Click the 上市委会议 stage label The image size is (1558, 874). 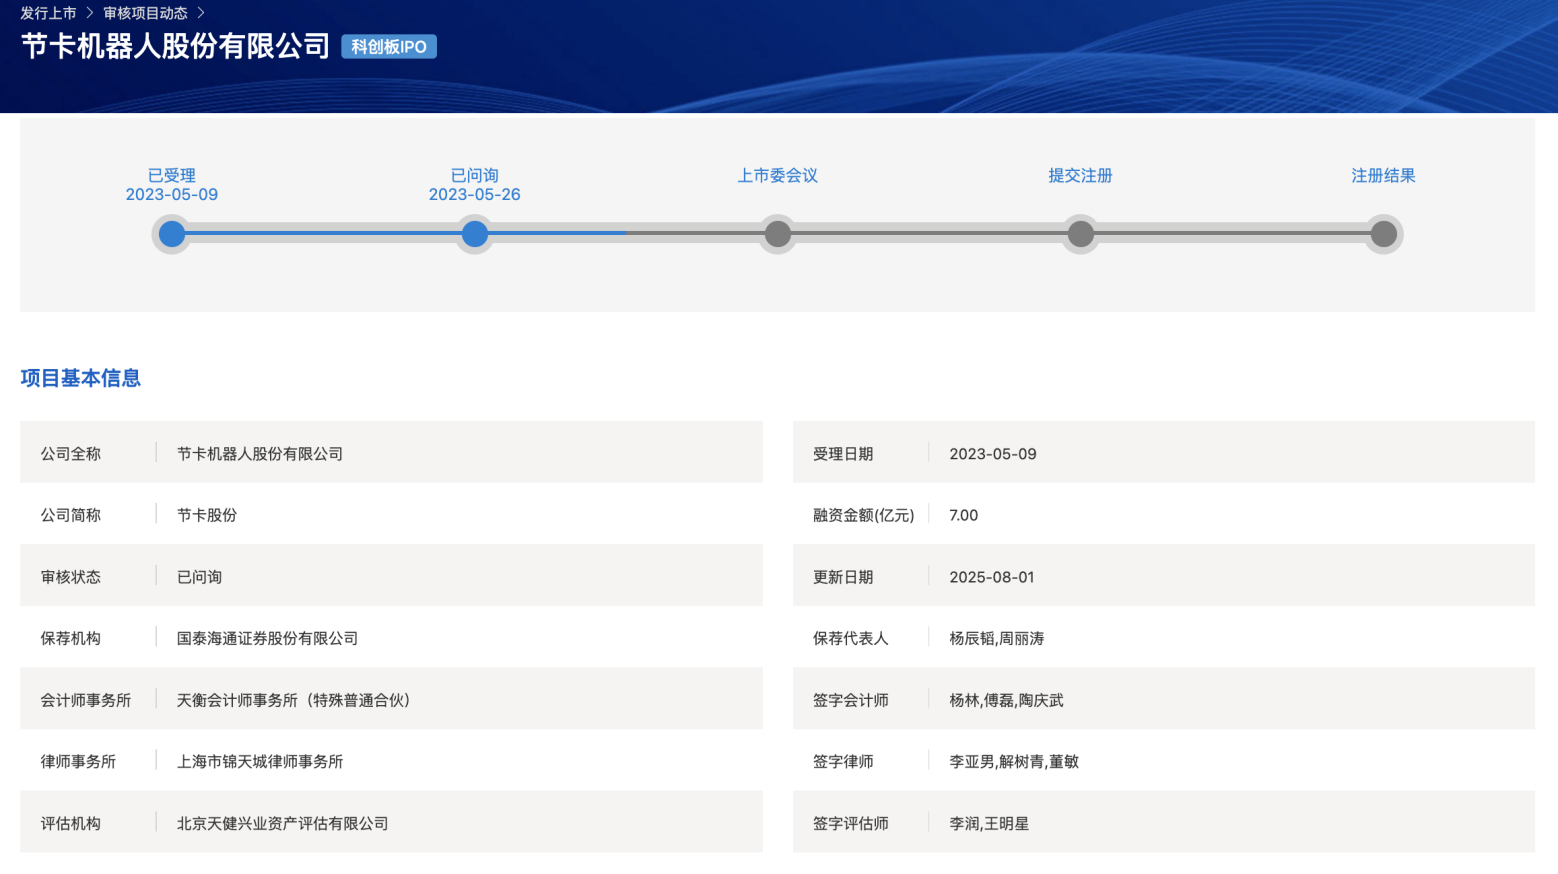click(x=778, y=175)
